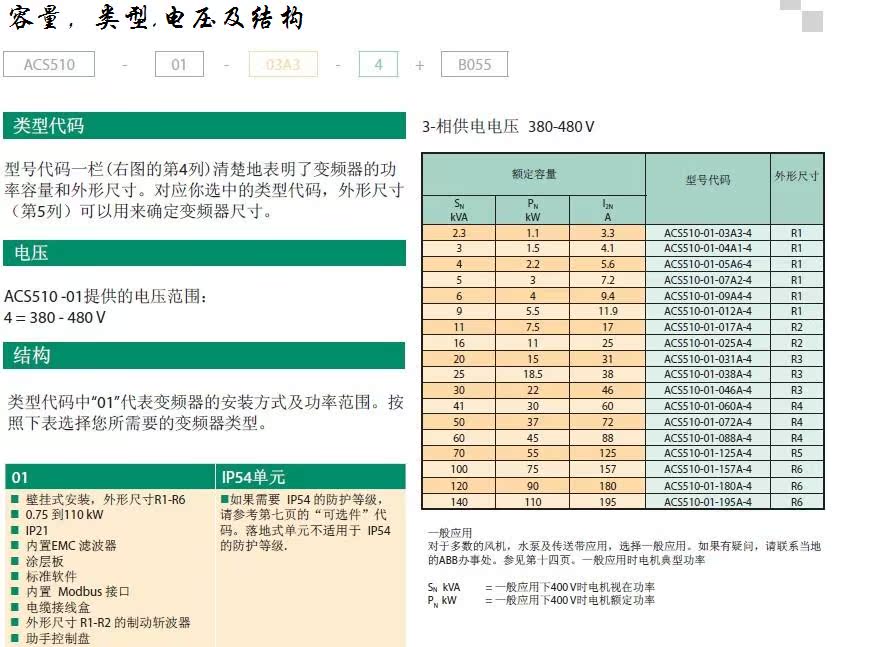
Task: Click the 内置EMC 滤波器 bullet item
Action: tap(64, 545)
